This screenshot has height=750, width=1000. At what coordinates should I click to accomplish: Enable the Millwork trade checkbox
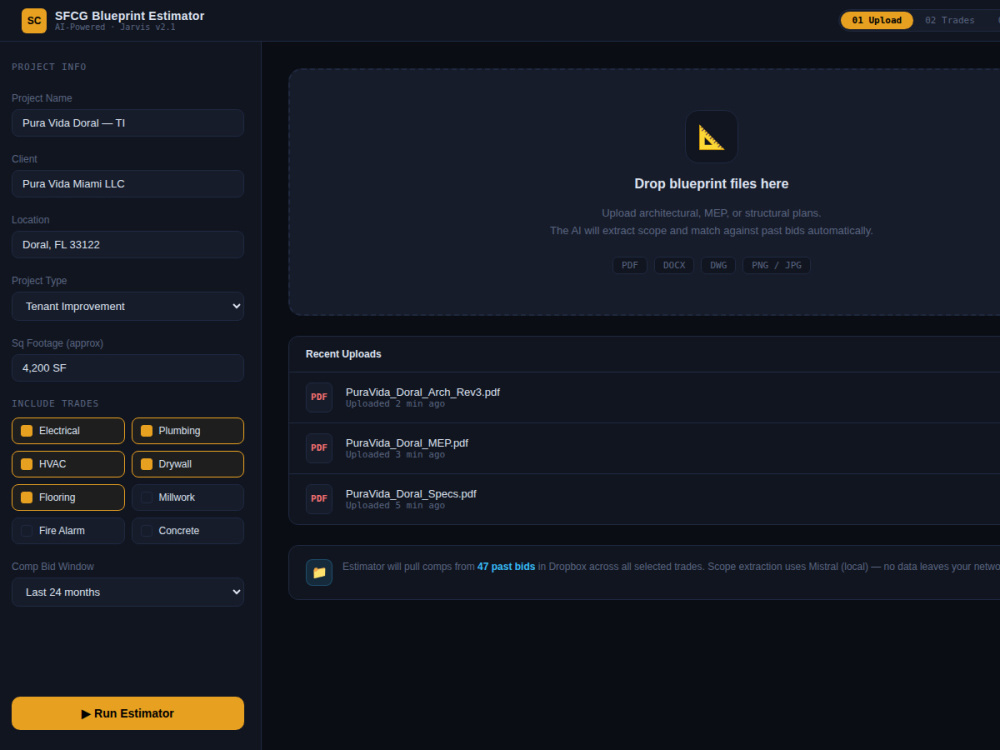147,497
